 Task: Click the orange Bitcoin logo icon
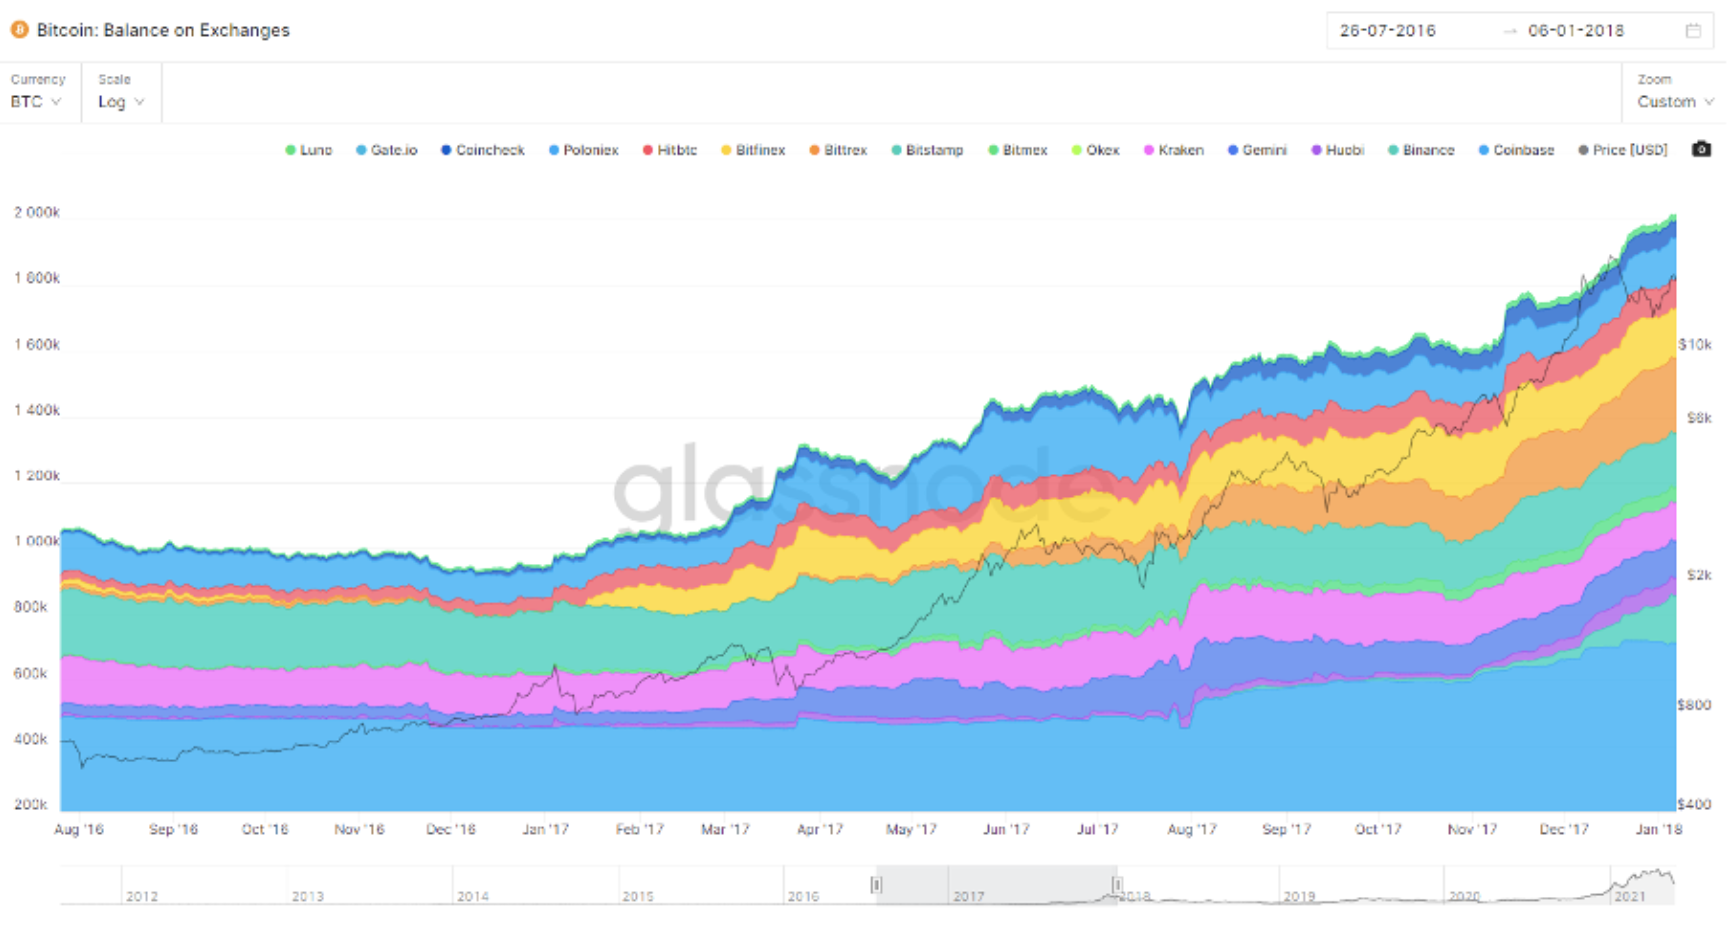point(19,30)
